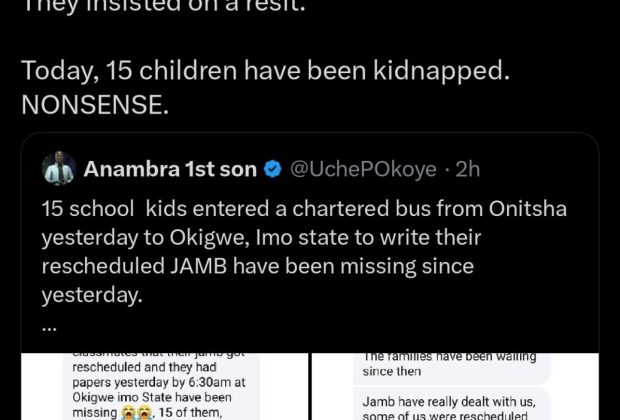
Task: Click the blue verified badge
Action: 272,169
